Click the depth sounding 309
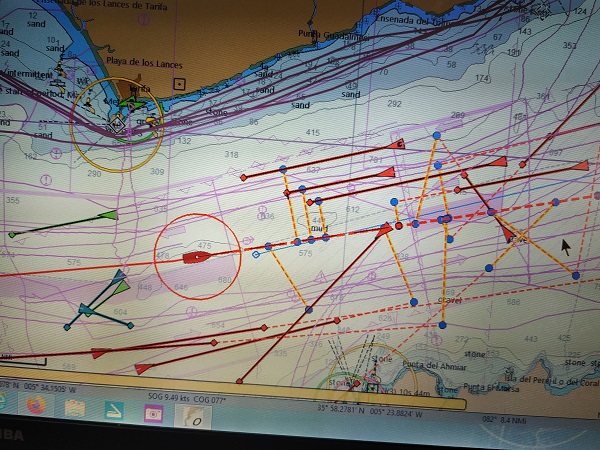 click(157, 171)
